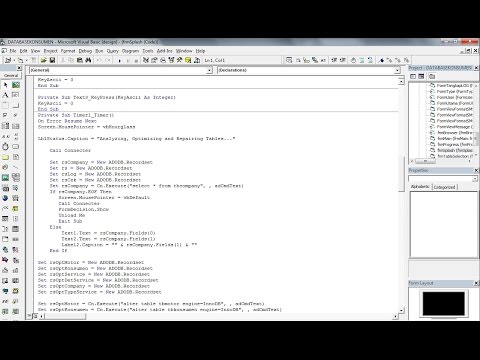The width and height of the screenshot is (480, 360).
Task: Click the Toggle Breakpoint hand icon
Action: click(x=353, y=60)
